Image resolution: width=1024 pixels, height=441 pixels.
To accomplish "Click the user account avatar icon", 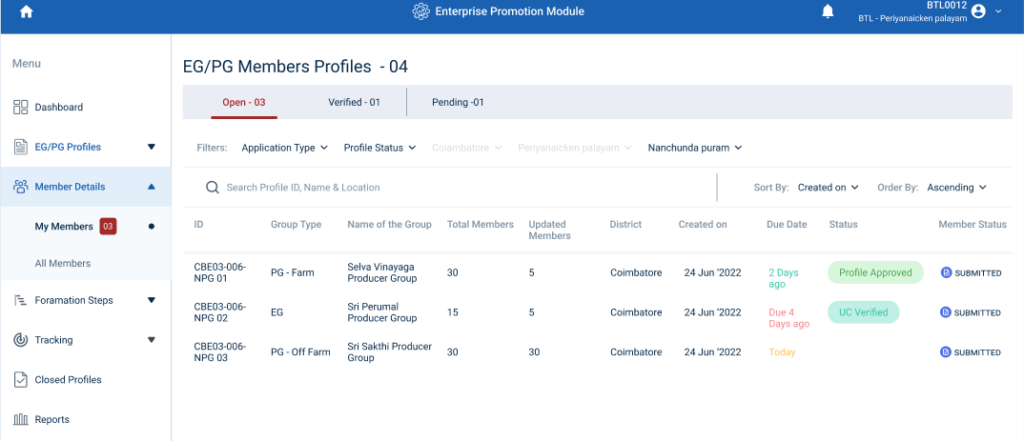I will [x=978, y=12].
